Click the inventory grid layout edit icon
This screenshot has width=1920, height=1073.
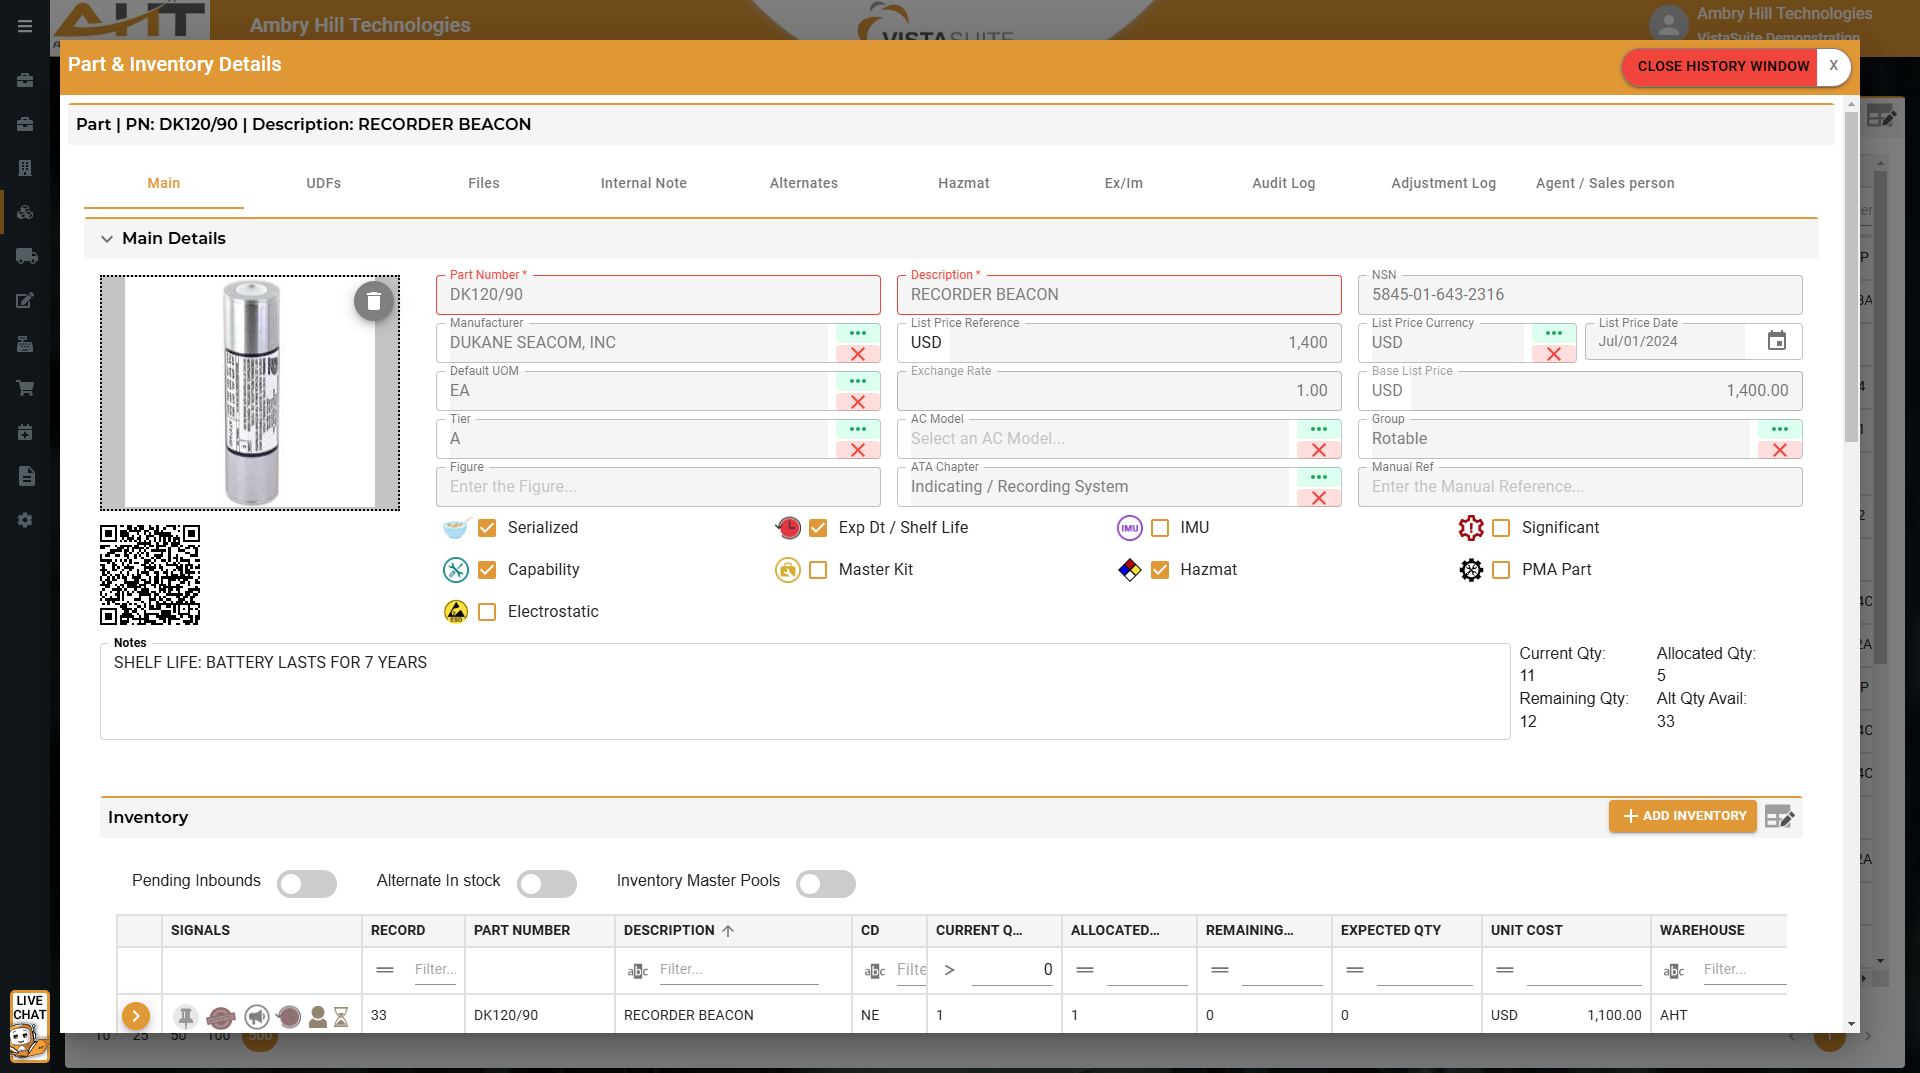tap(1780, 817)
